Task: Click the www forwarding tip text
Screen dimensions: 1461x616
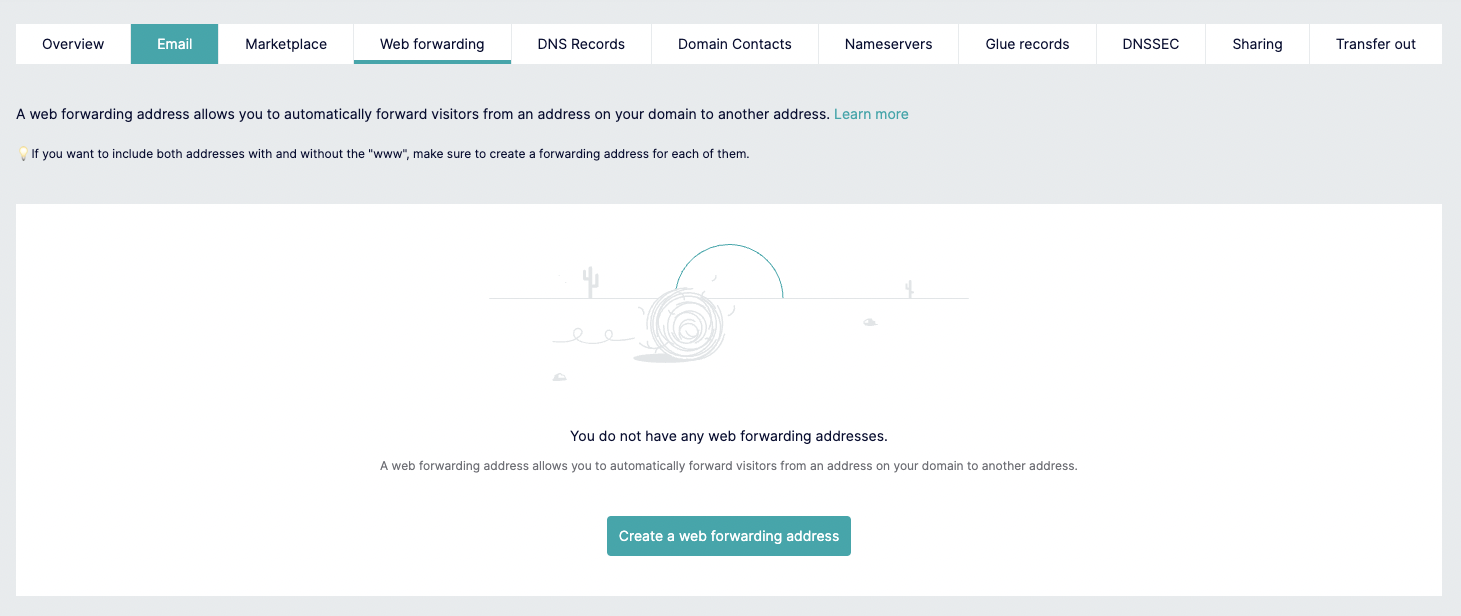Action: point(390,154)
